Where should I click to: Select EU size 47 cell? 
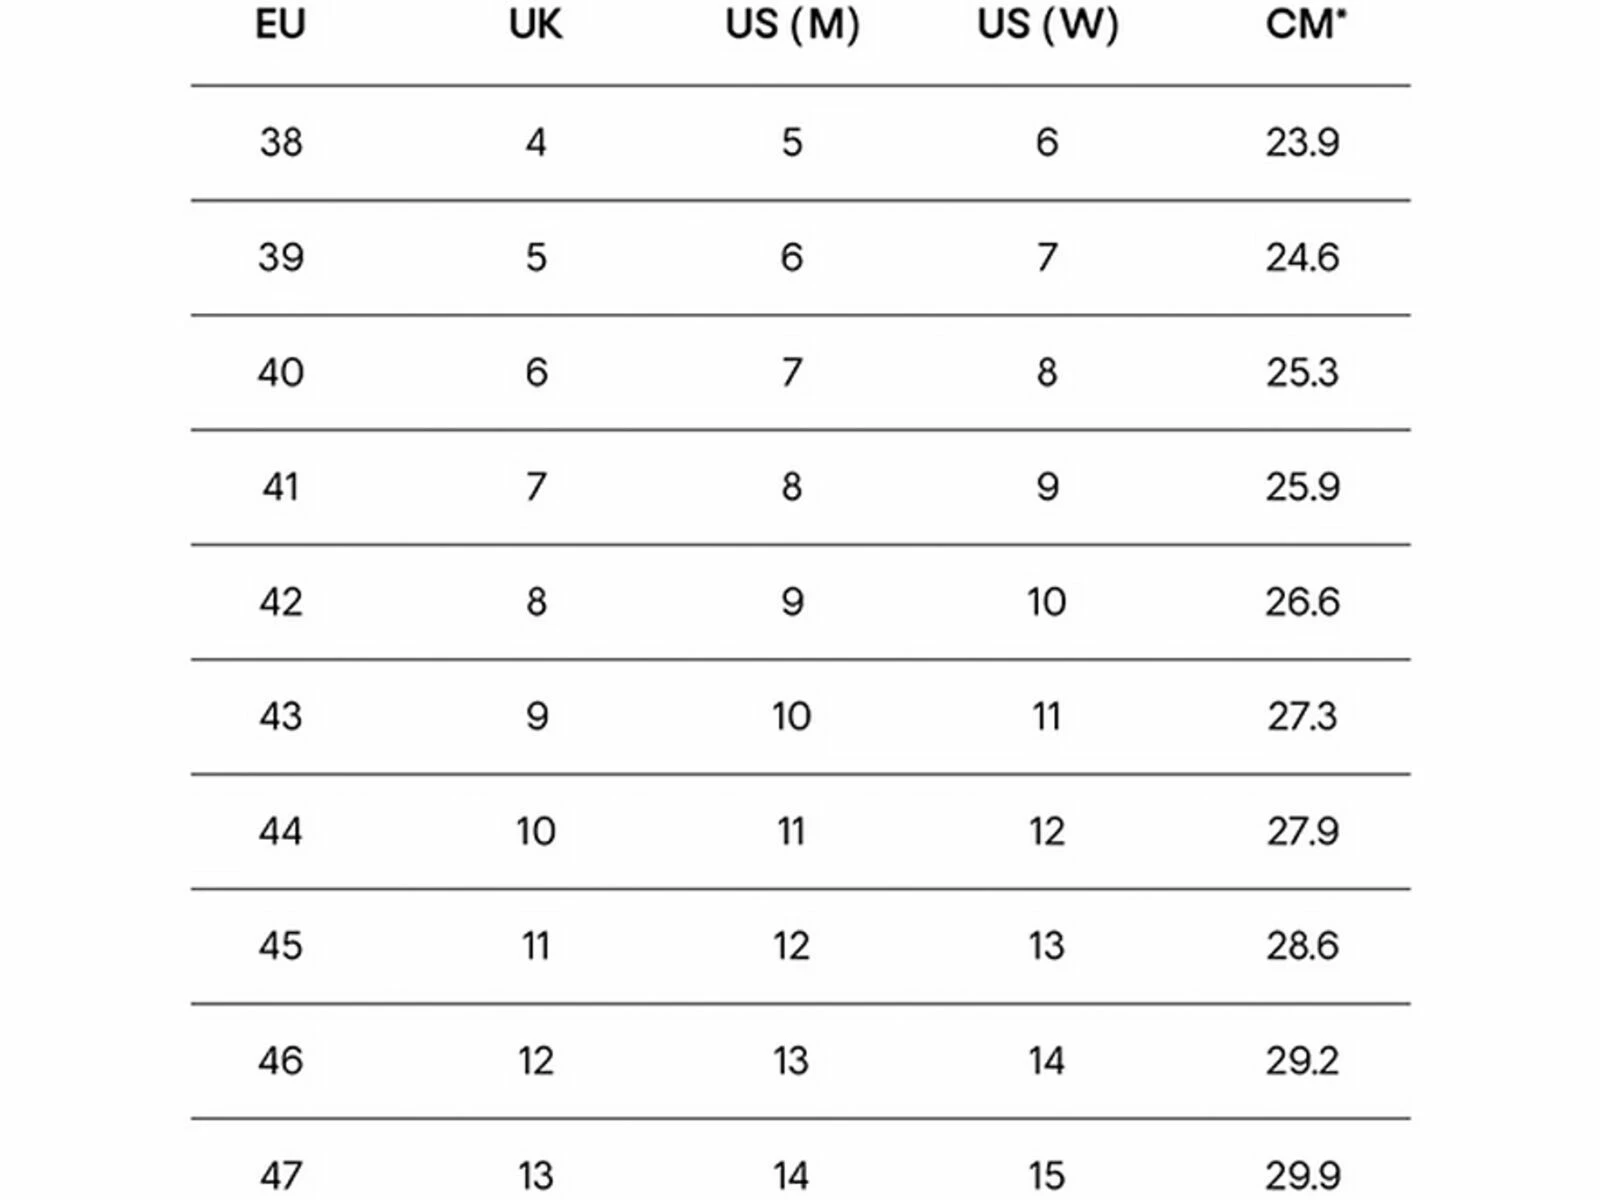click(281, 1175)
